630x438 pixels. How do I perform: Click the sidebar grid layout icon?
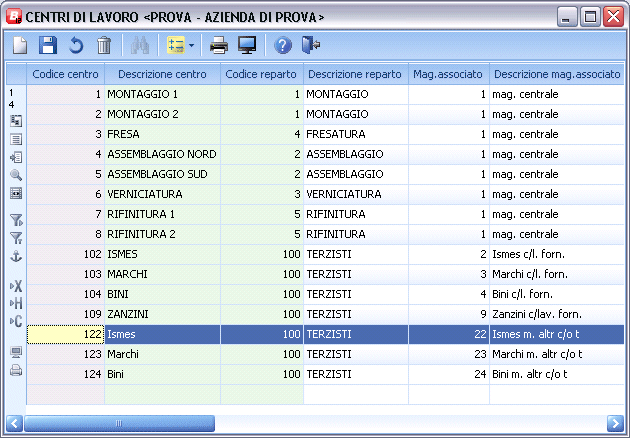tap(16, 121)
